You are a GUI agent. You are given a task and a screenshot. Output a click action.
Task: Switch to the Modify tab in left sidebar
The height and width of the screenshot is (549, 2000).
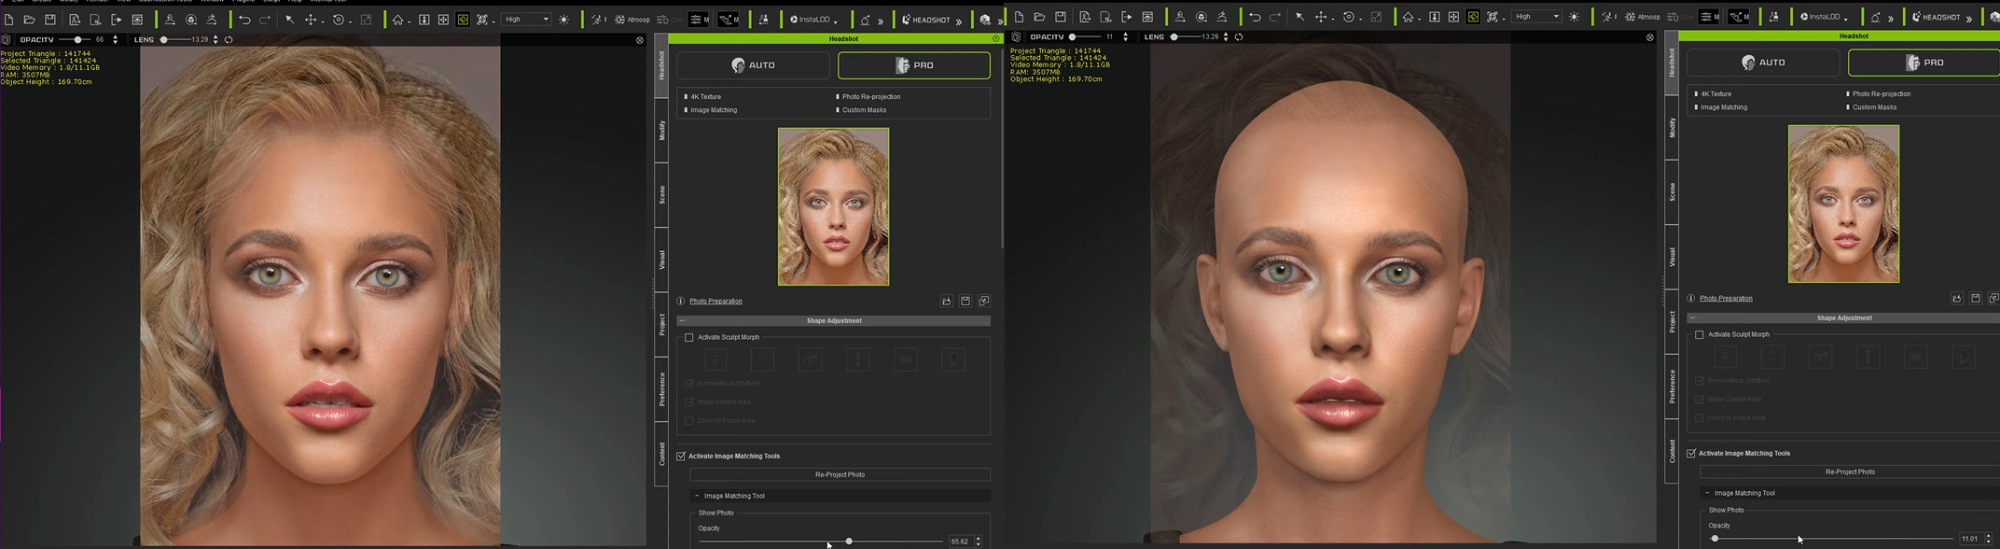(x=661, y=130)
